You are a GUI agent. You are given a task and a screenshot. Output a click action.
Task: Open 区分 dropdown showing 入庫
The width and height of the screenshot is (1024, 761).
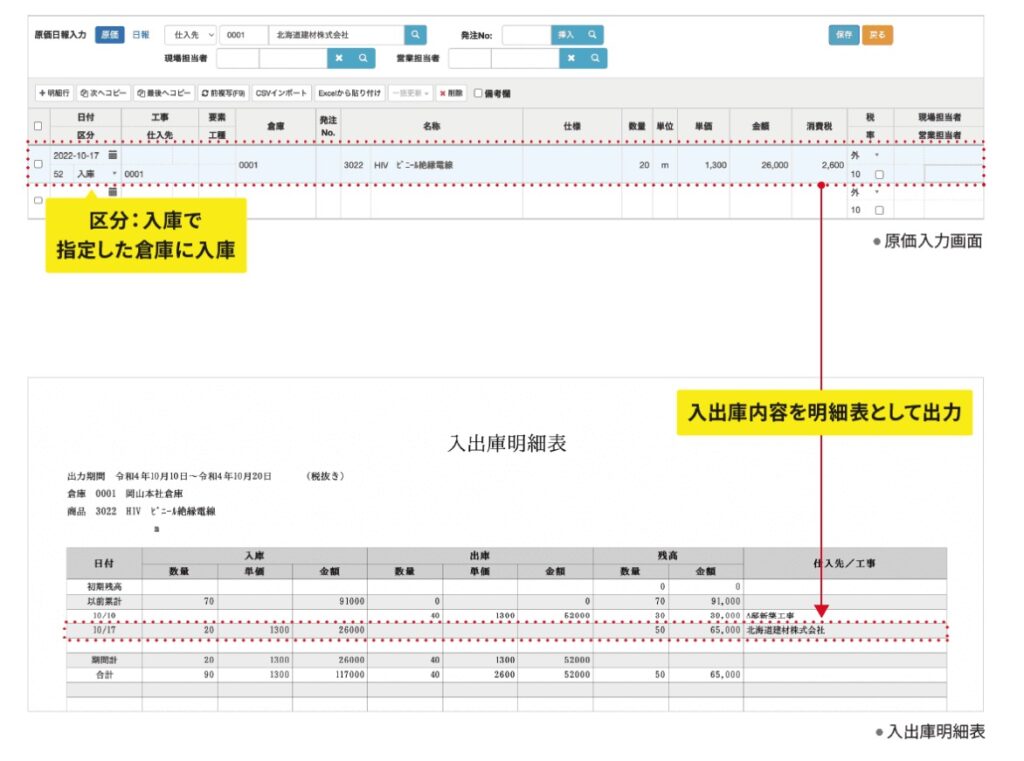[97, 174]
